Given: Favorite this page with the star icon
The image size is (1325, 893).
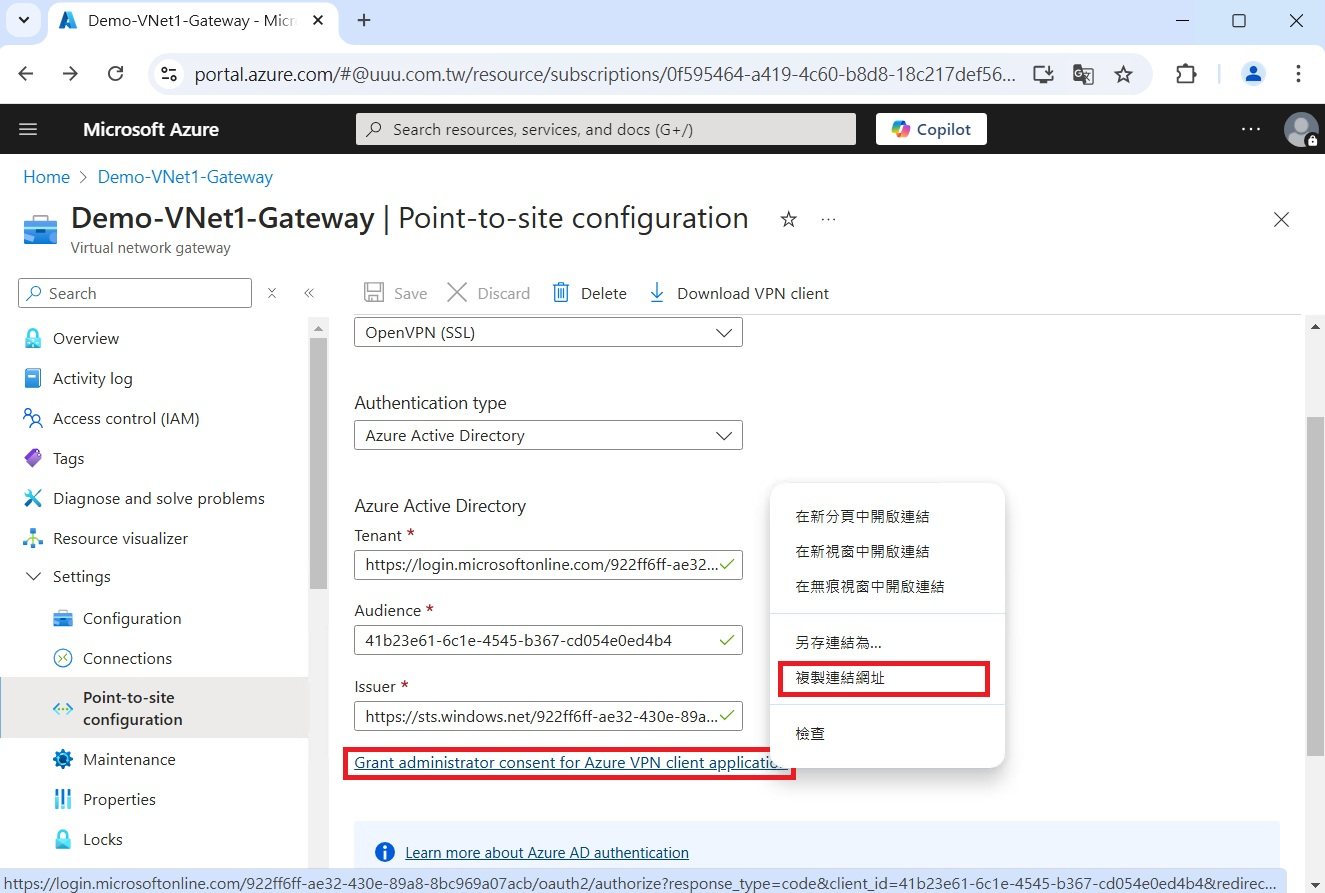Looking at the screenshot, I should (x=788, y=219).
